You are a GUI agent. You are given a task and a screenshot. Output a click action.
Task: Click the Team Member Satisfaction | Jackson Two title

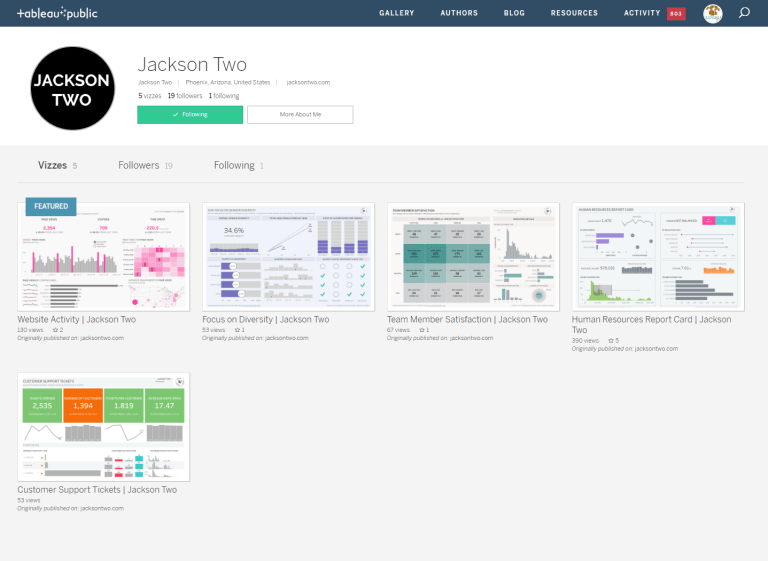(467, 319)
